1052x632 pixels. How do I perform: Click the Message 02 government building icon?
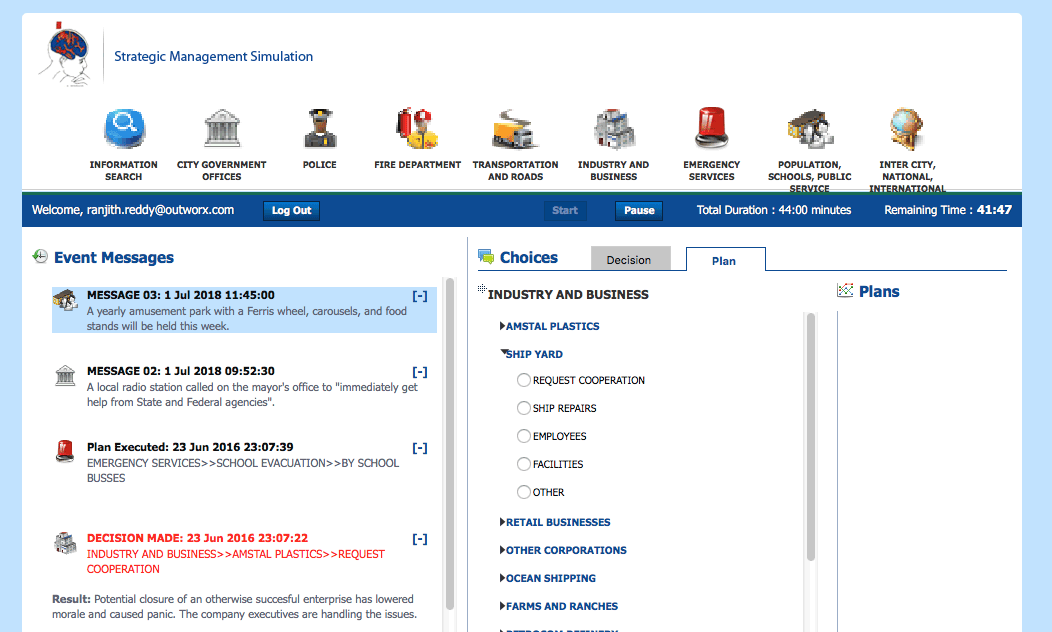click(x=65, y=375)
